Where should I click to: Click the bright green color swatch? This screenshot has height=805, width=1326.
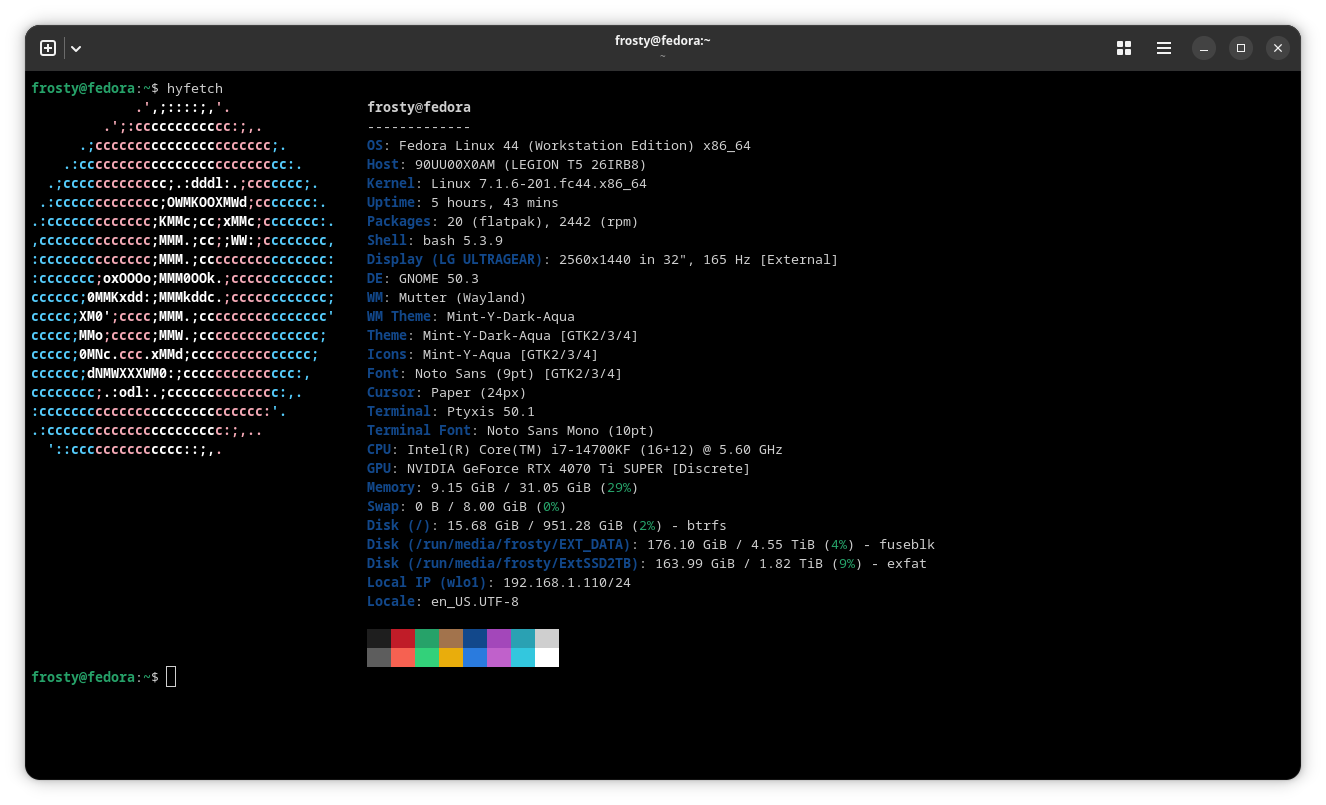[x=427, y=657]
